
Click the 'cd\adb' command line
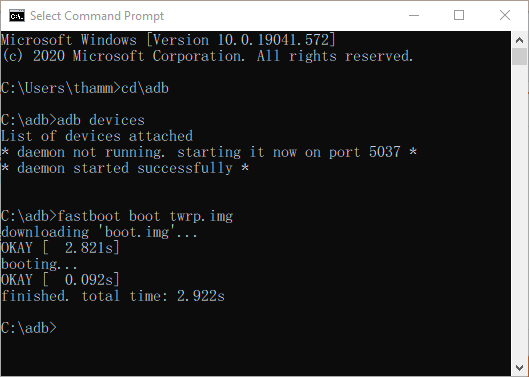click(x=85, y=88)
